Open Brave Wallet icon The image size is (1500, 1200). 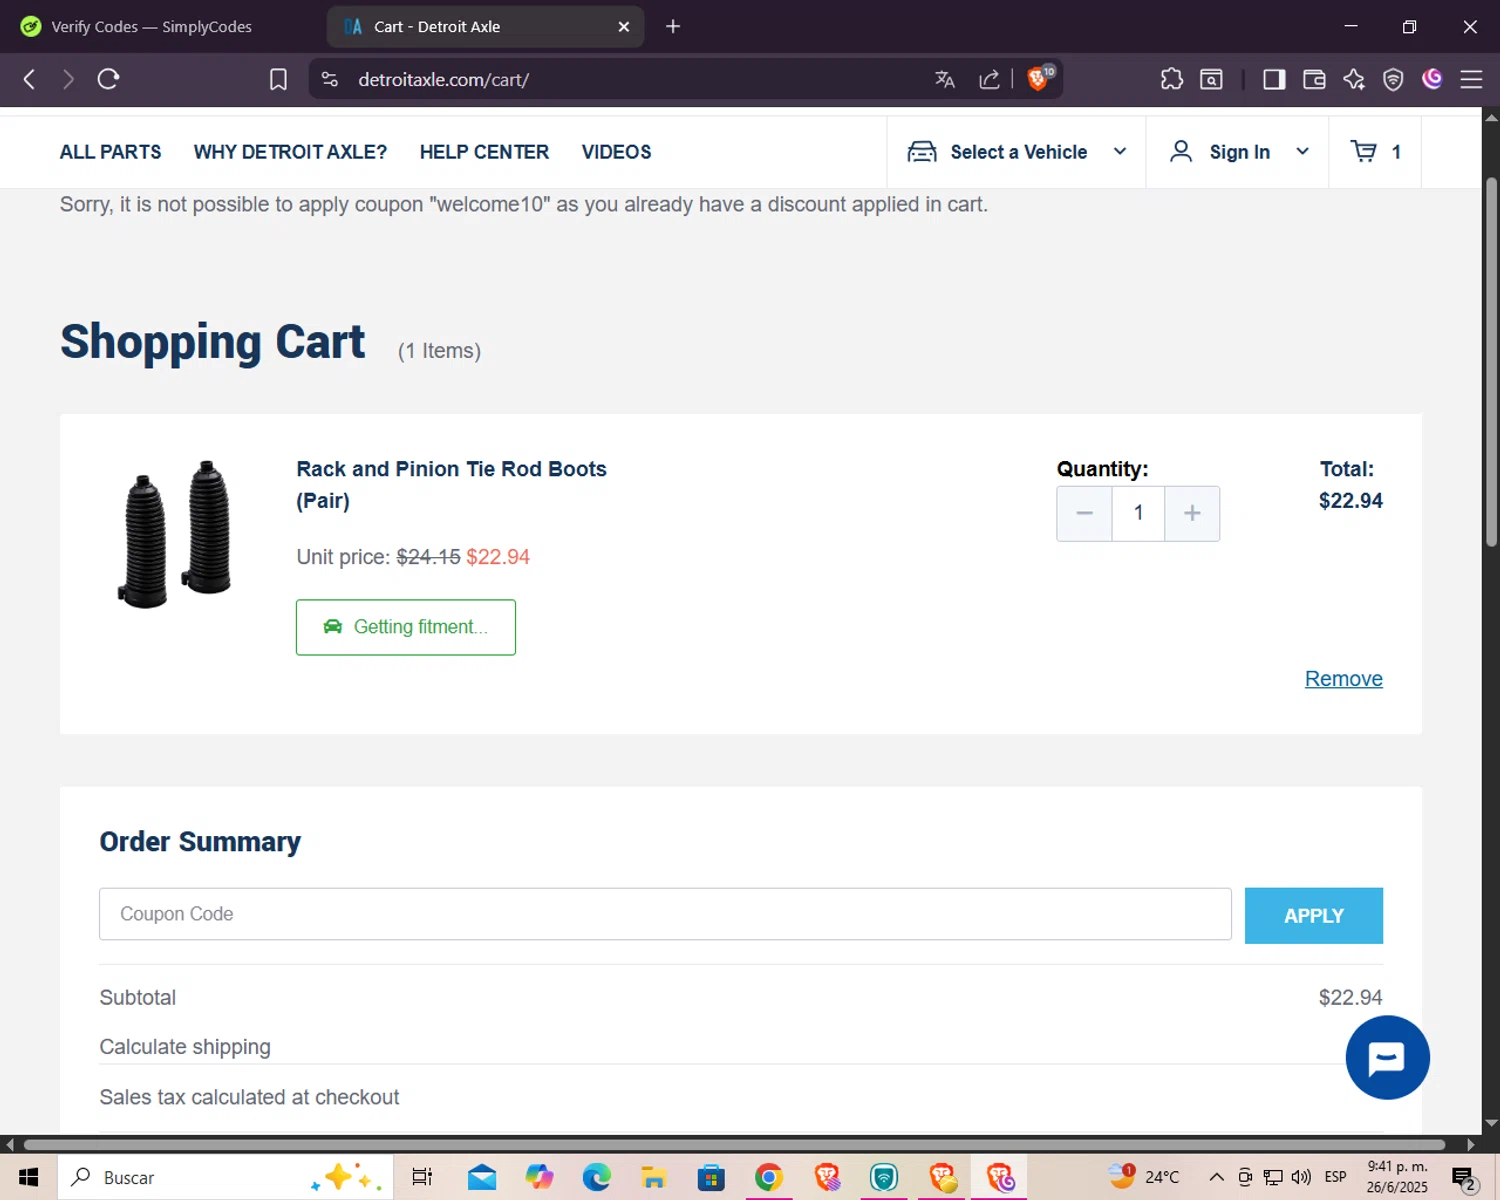click(x=1314, y=79)
